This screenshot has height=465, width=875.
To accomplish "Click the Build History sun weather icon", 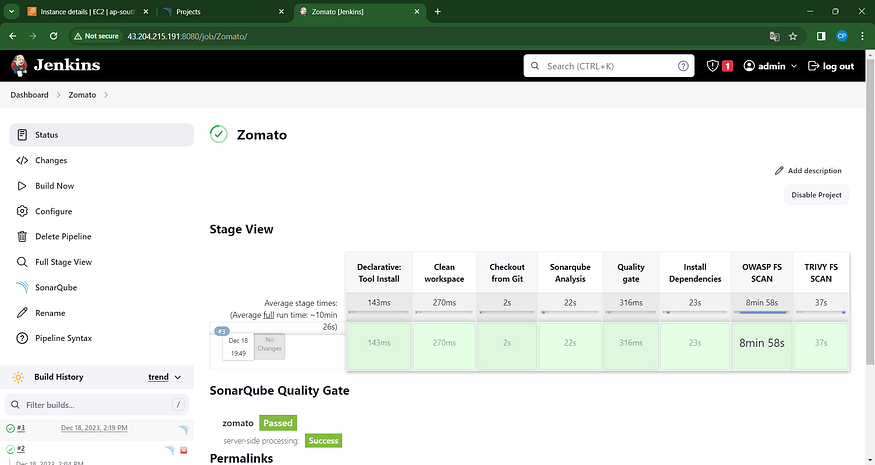I will click(18, 377).
